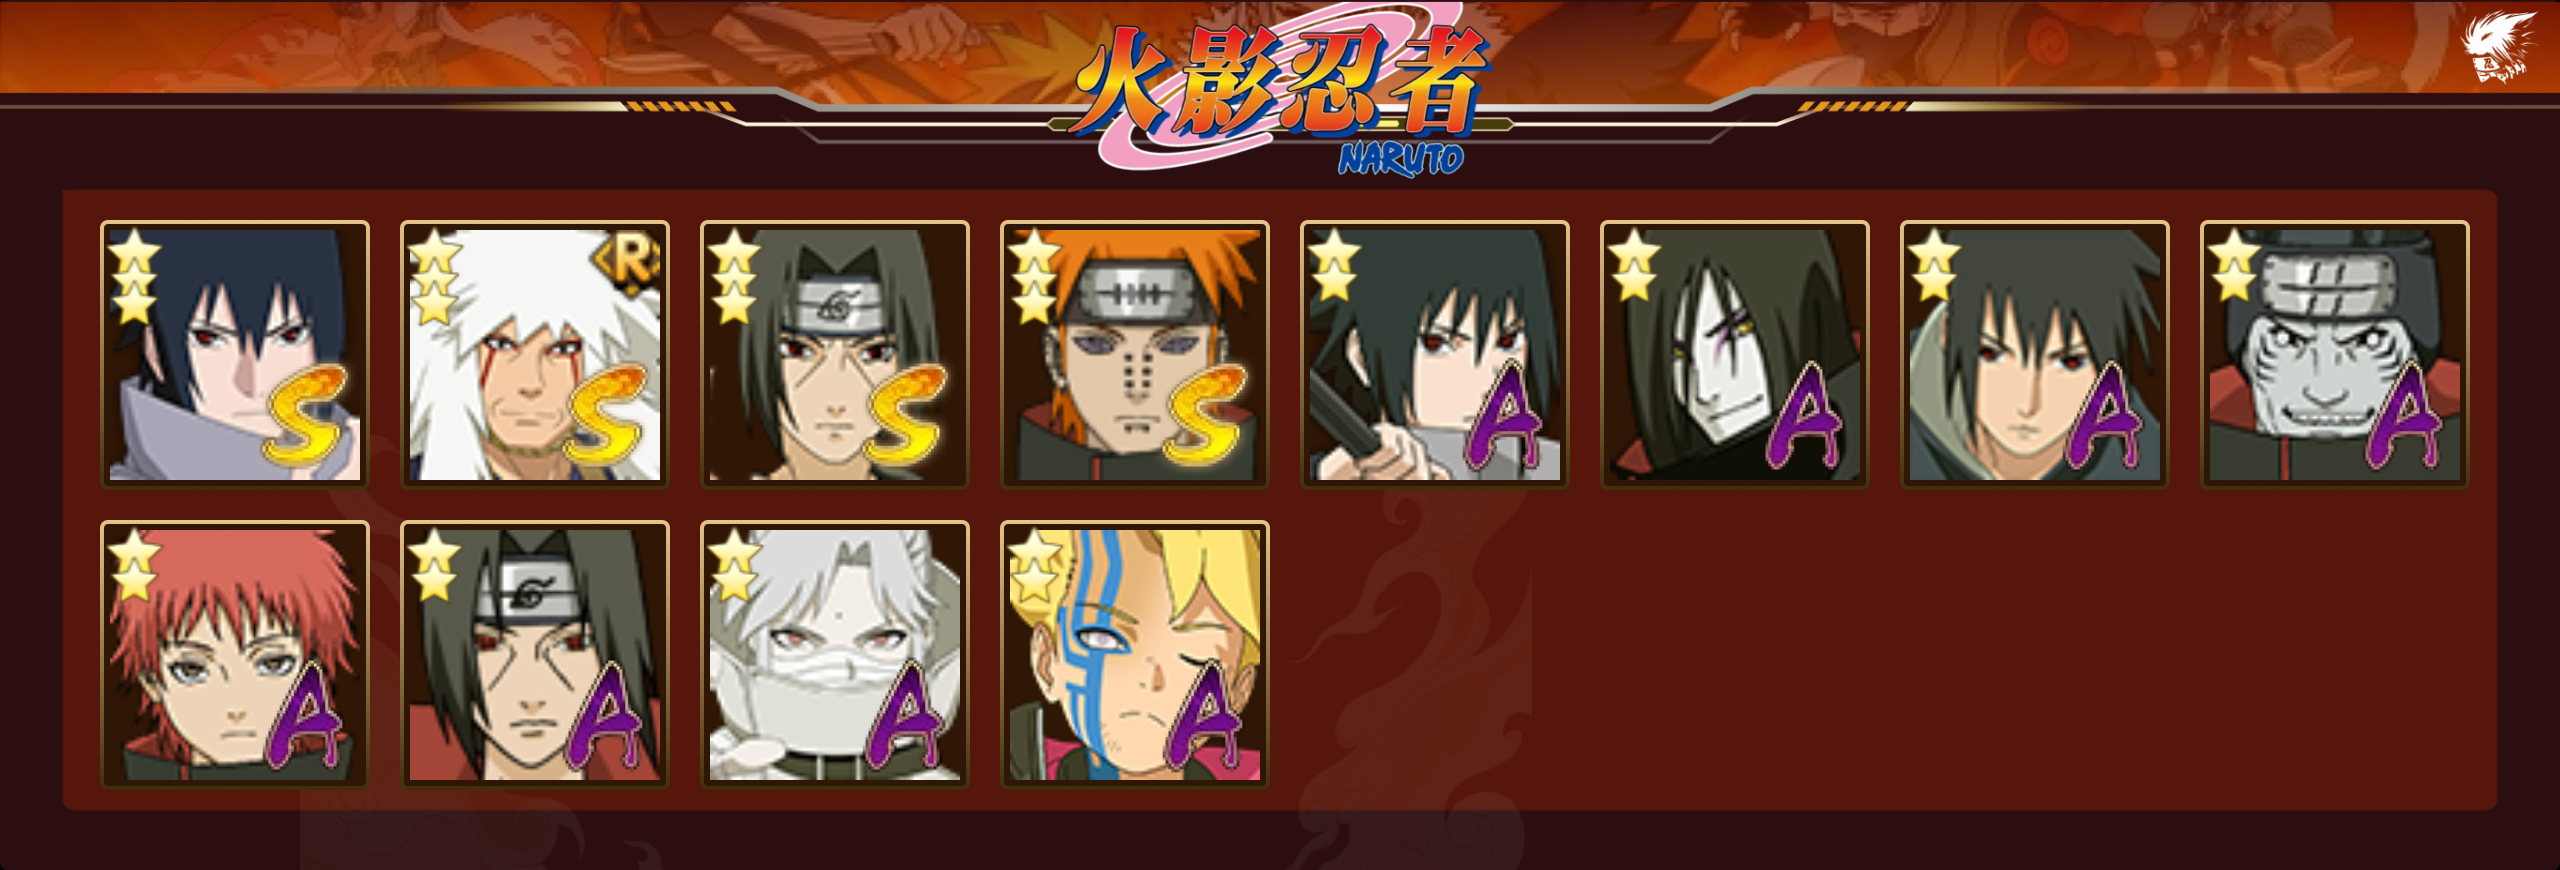This screenshot has width=2560, height=870.
Task: Choose the white-haired Jiraiya S-rank card
Action: [x=535, y=354]
